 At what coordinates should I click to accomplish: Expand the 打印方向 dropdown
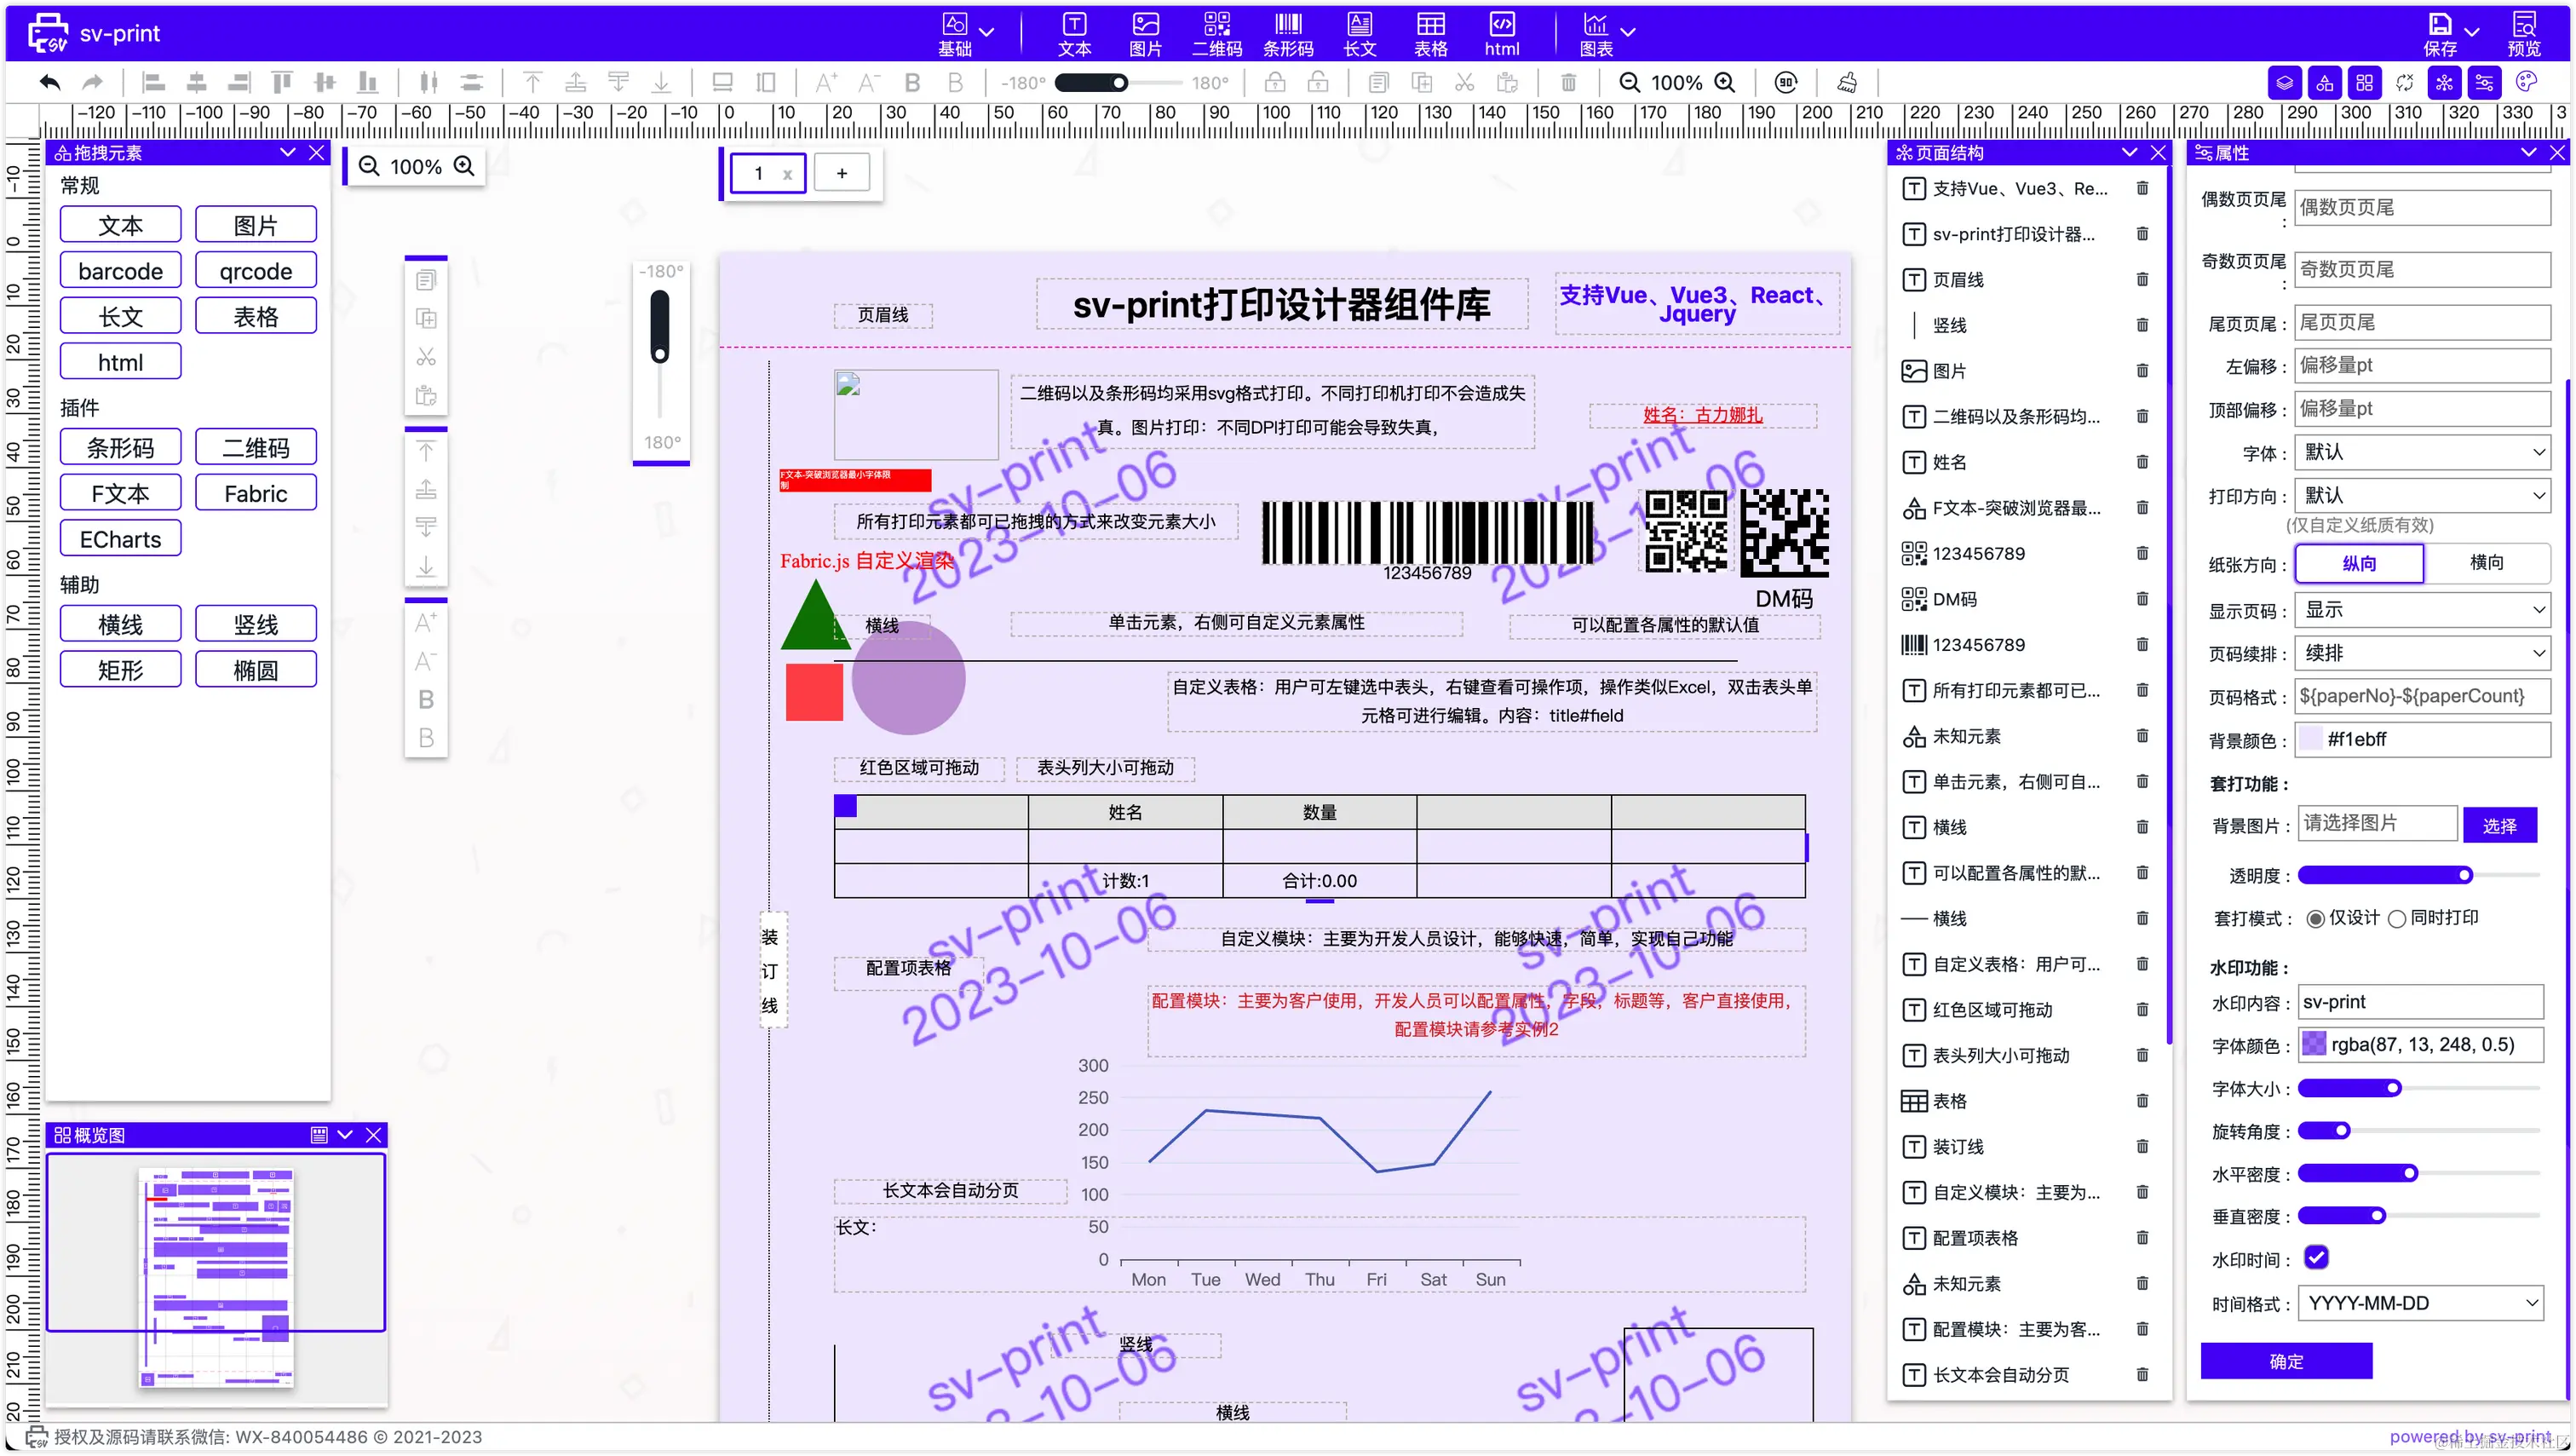pos(2420,495)
